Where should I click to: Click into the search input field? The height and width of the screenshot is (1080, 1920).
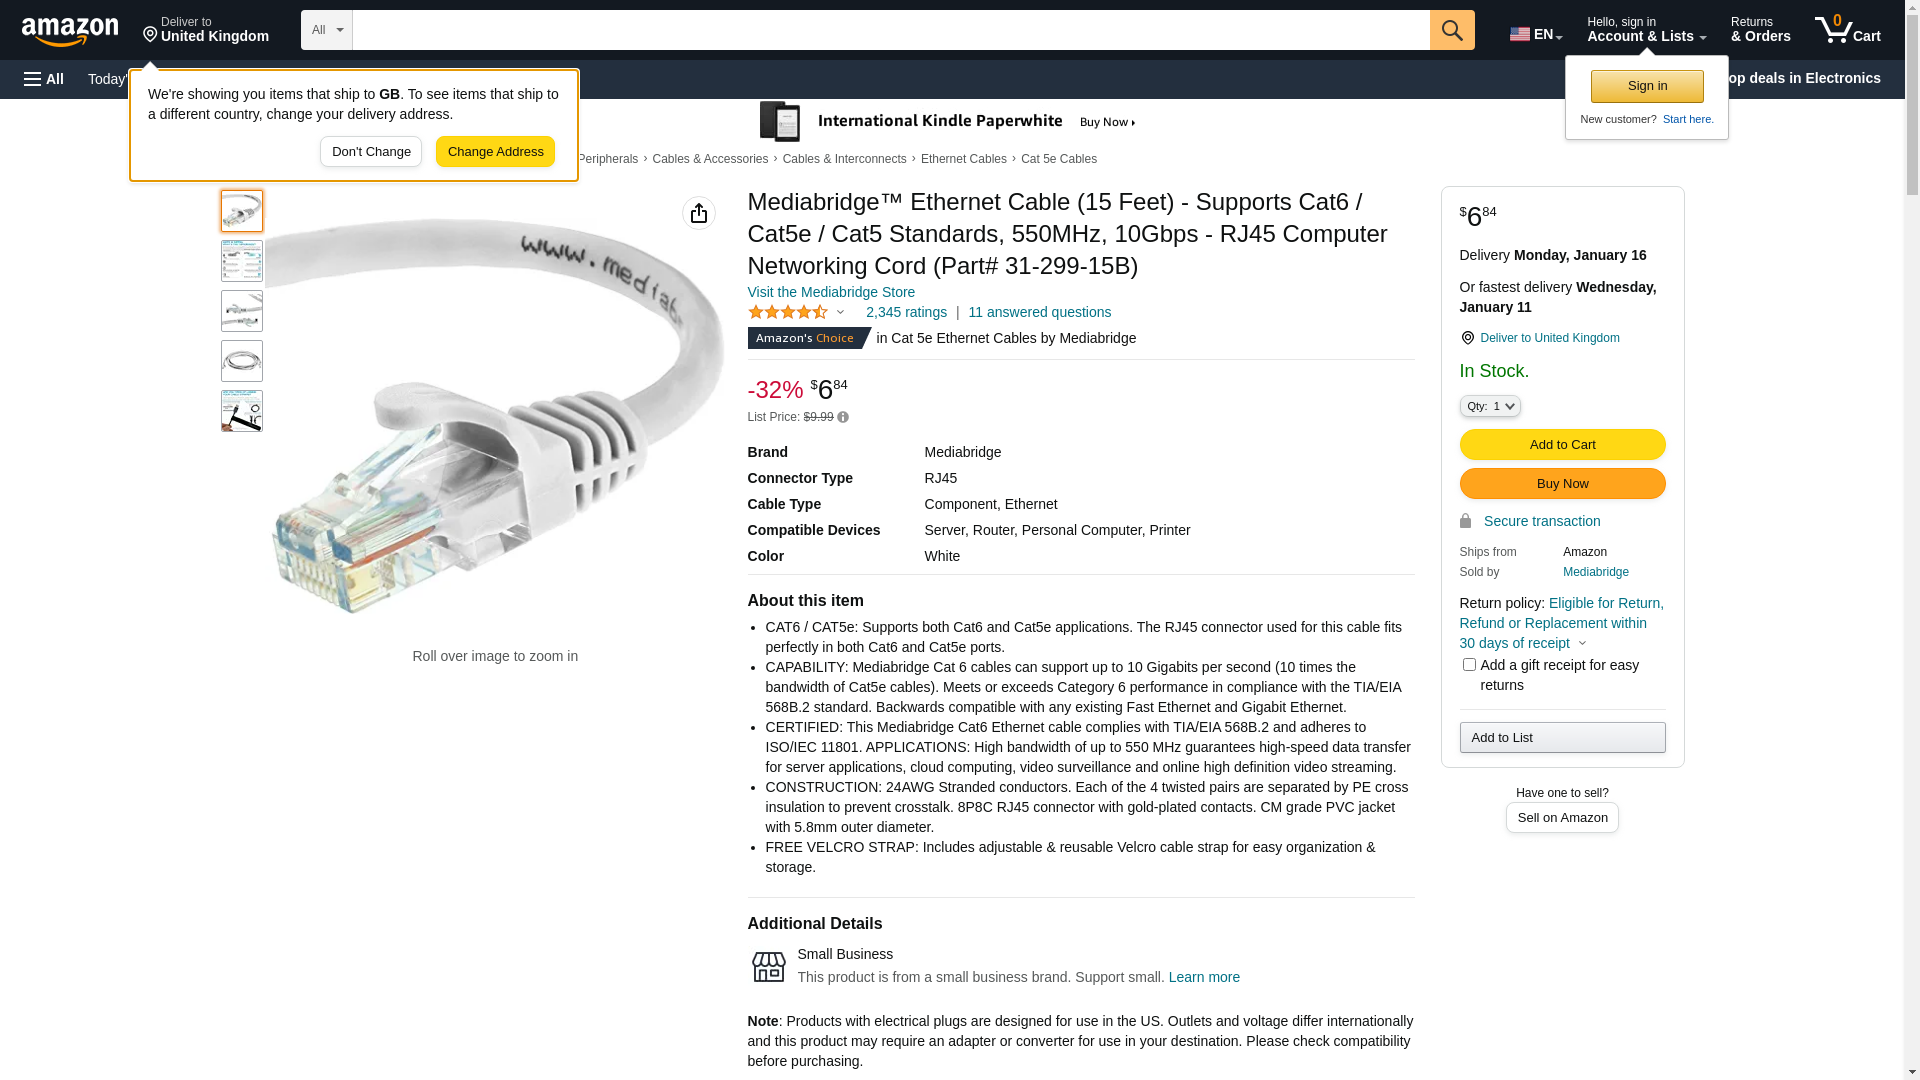point(890,30)
